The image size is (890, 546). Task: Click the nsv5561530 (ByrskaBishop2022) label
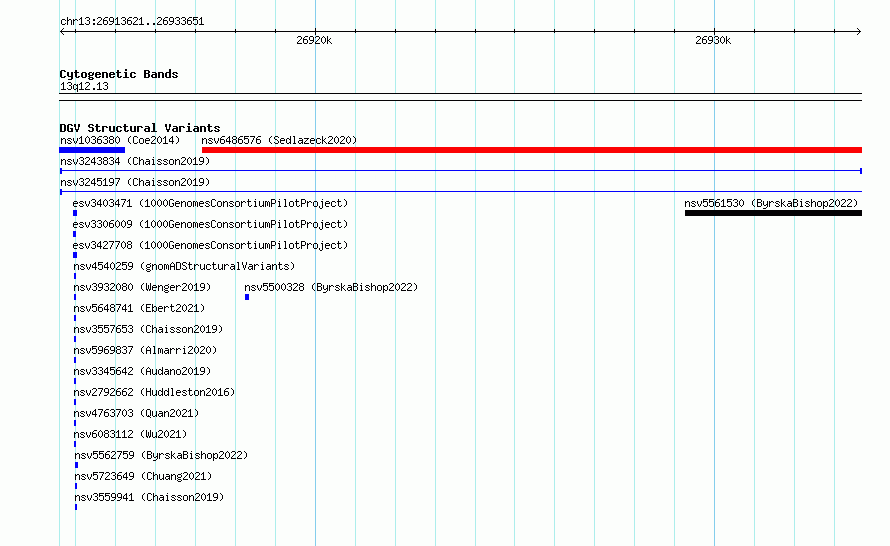[x=771, y=203]
